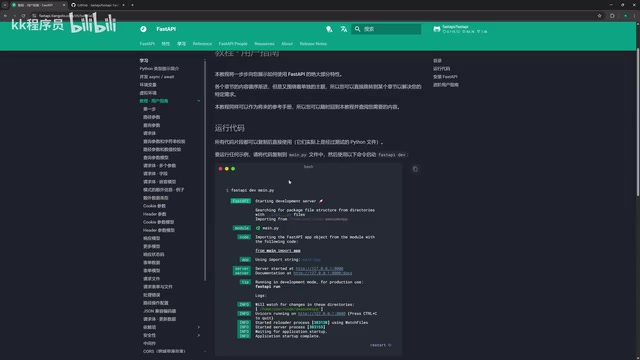The image size is (640, 360).
Task: Expand the 安全性 sidebar section arrow
Action: coord(199,335)
